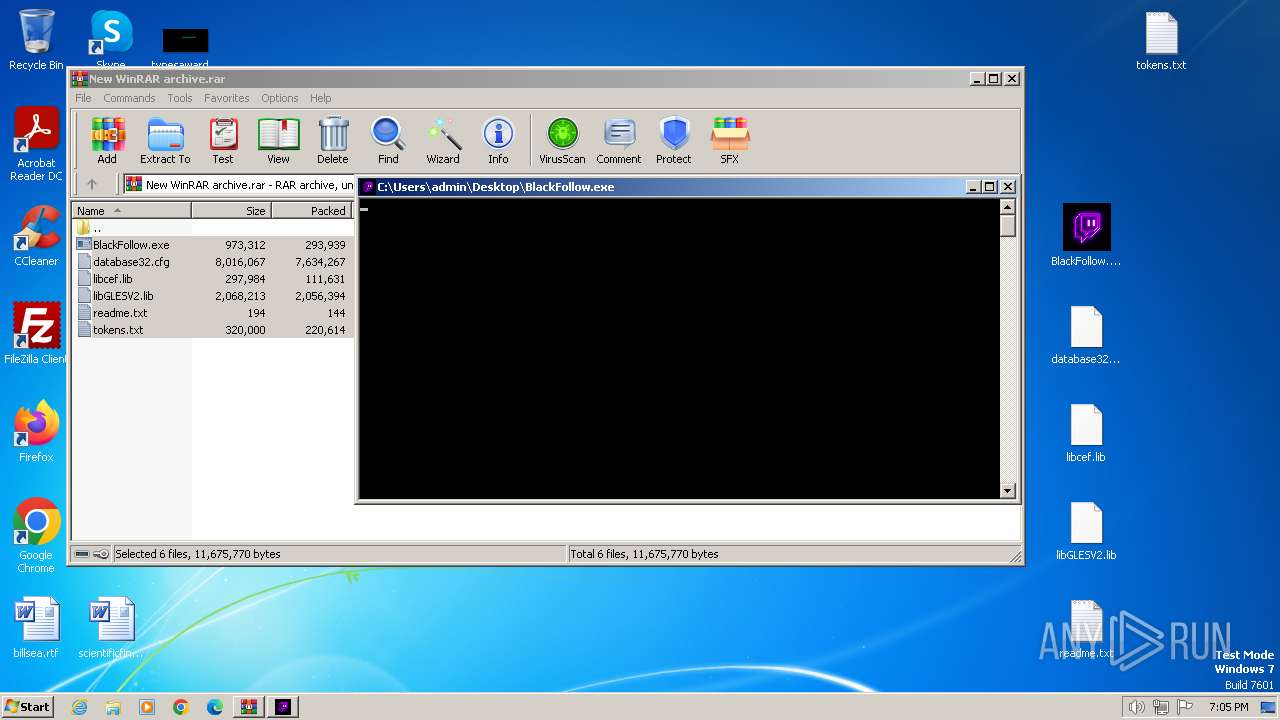
Task: Open the Recycle Bin desktop icon
Action: pyautogui.click(x=36, y=40)
